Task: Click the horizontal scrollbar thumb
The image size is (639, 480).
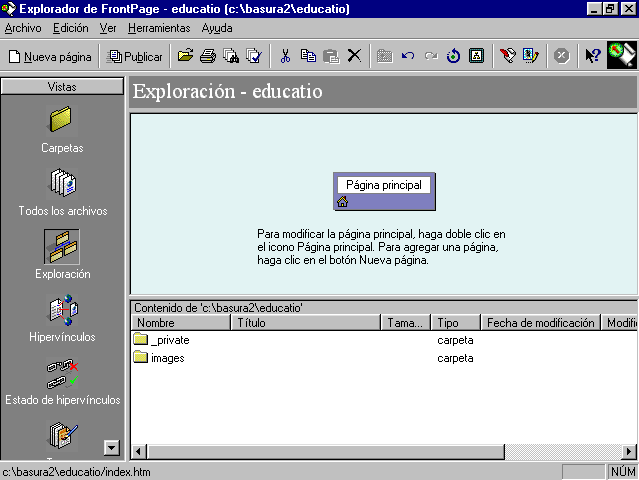Action: 326,451
